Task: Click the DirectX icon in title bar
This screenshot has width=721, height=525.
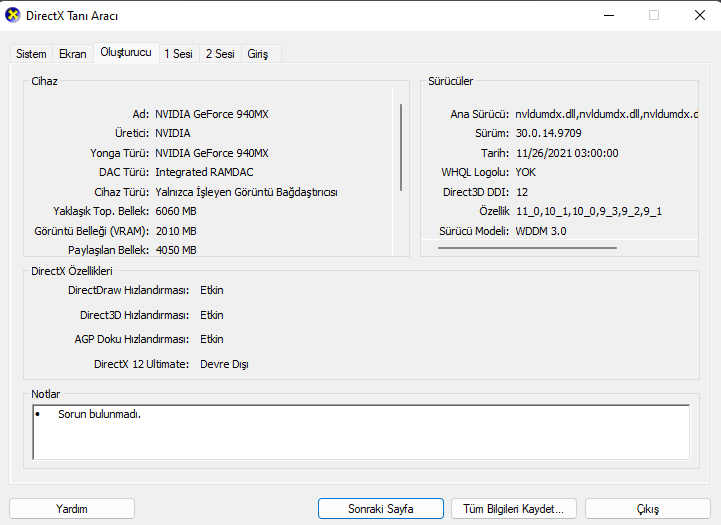Action: click(x=12, y=15)
